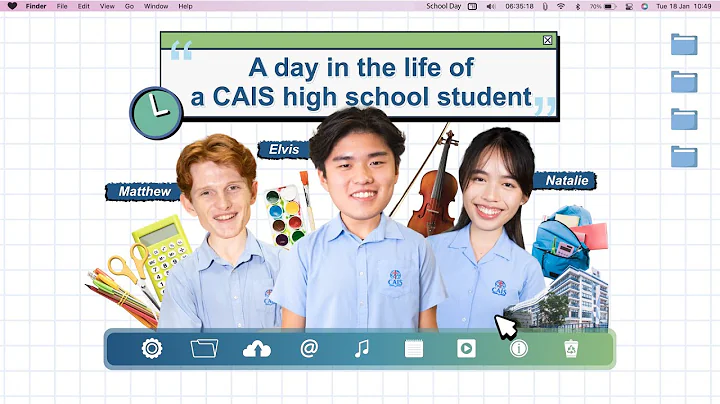Click the Tue 18 Jan 10:49 clock

click(684, 6)
